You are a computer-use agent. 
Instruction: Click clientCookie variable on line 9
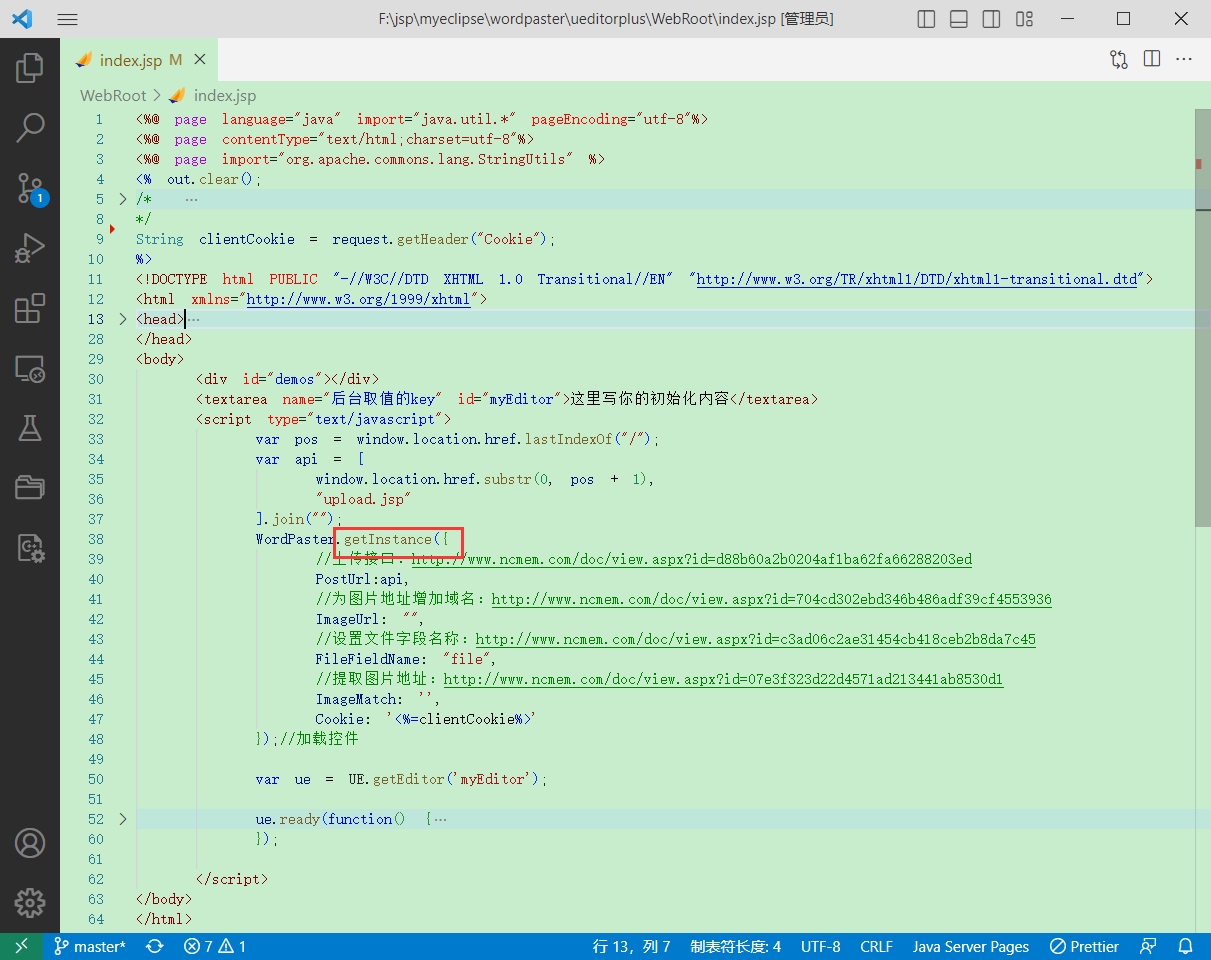point(247,239)
